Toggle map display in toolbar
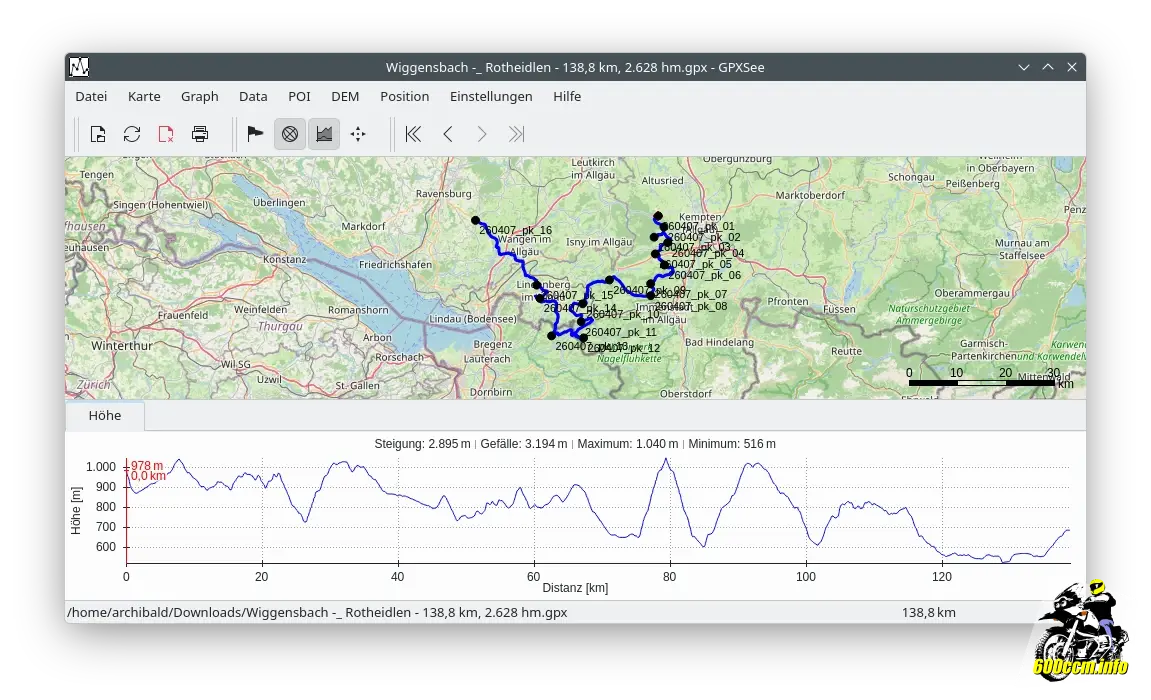This screenshot has height=700, width=1151. [x=290, y=134]
